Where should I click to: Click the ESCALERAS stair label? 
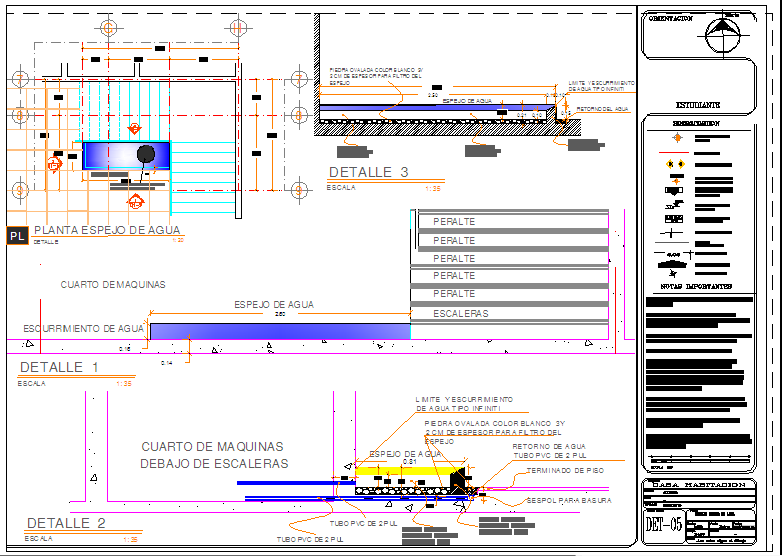460,313
